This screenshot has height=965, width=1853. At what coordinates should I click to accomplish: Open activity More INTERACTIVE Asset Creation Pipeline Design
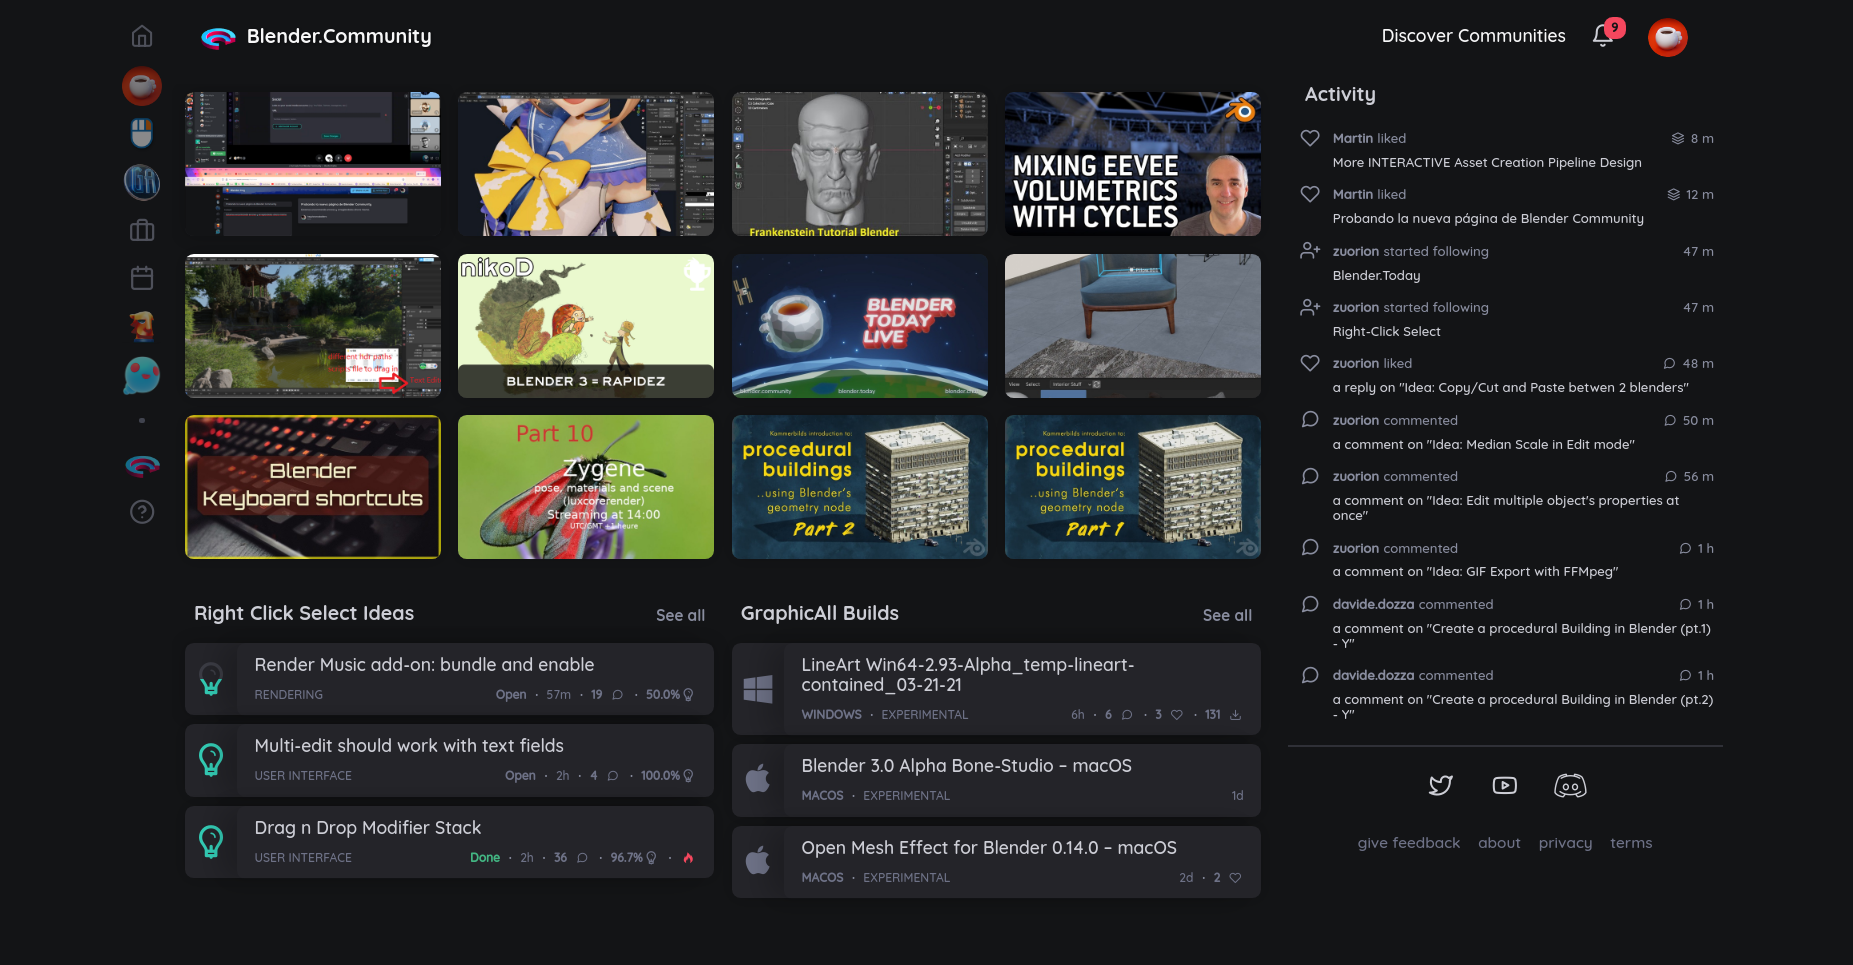[x=1486, y=163]
